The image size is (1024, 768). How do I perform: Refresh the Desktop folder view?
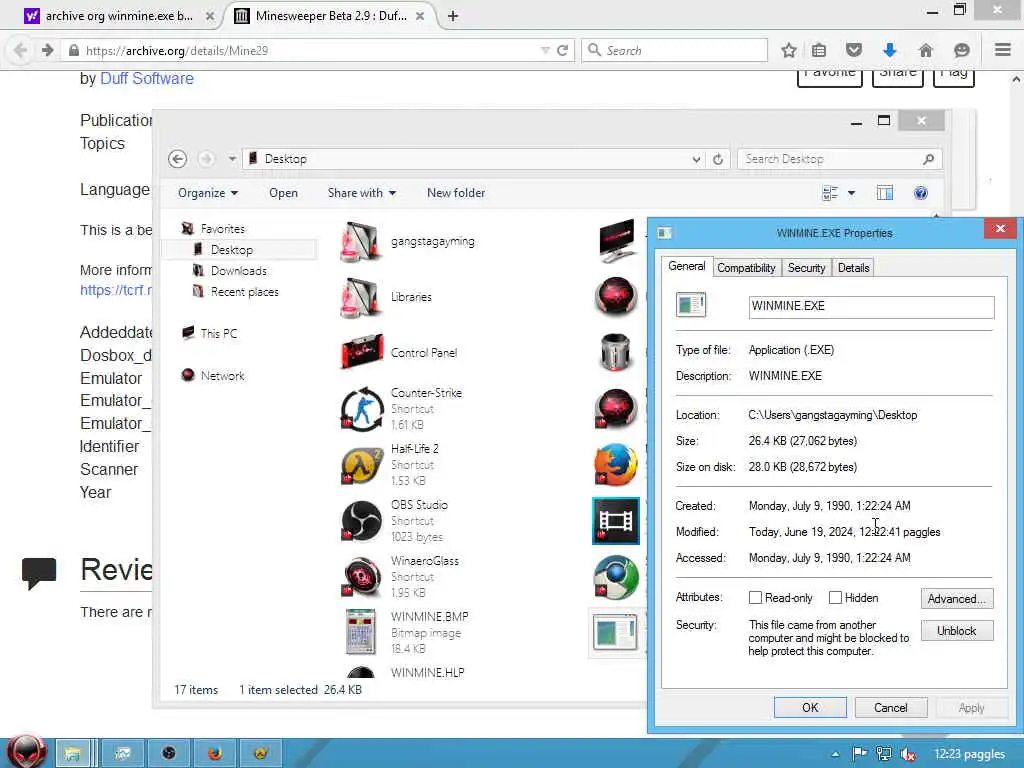[718, 159]
